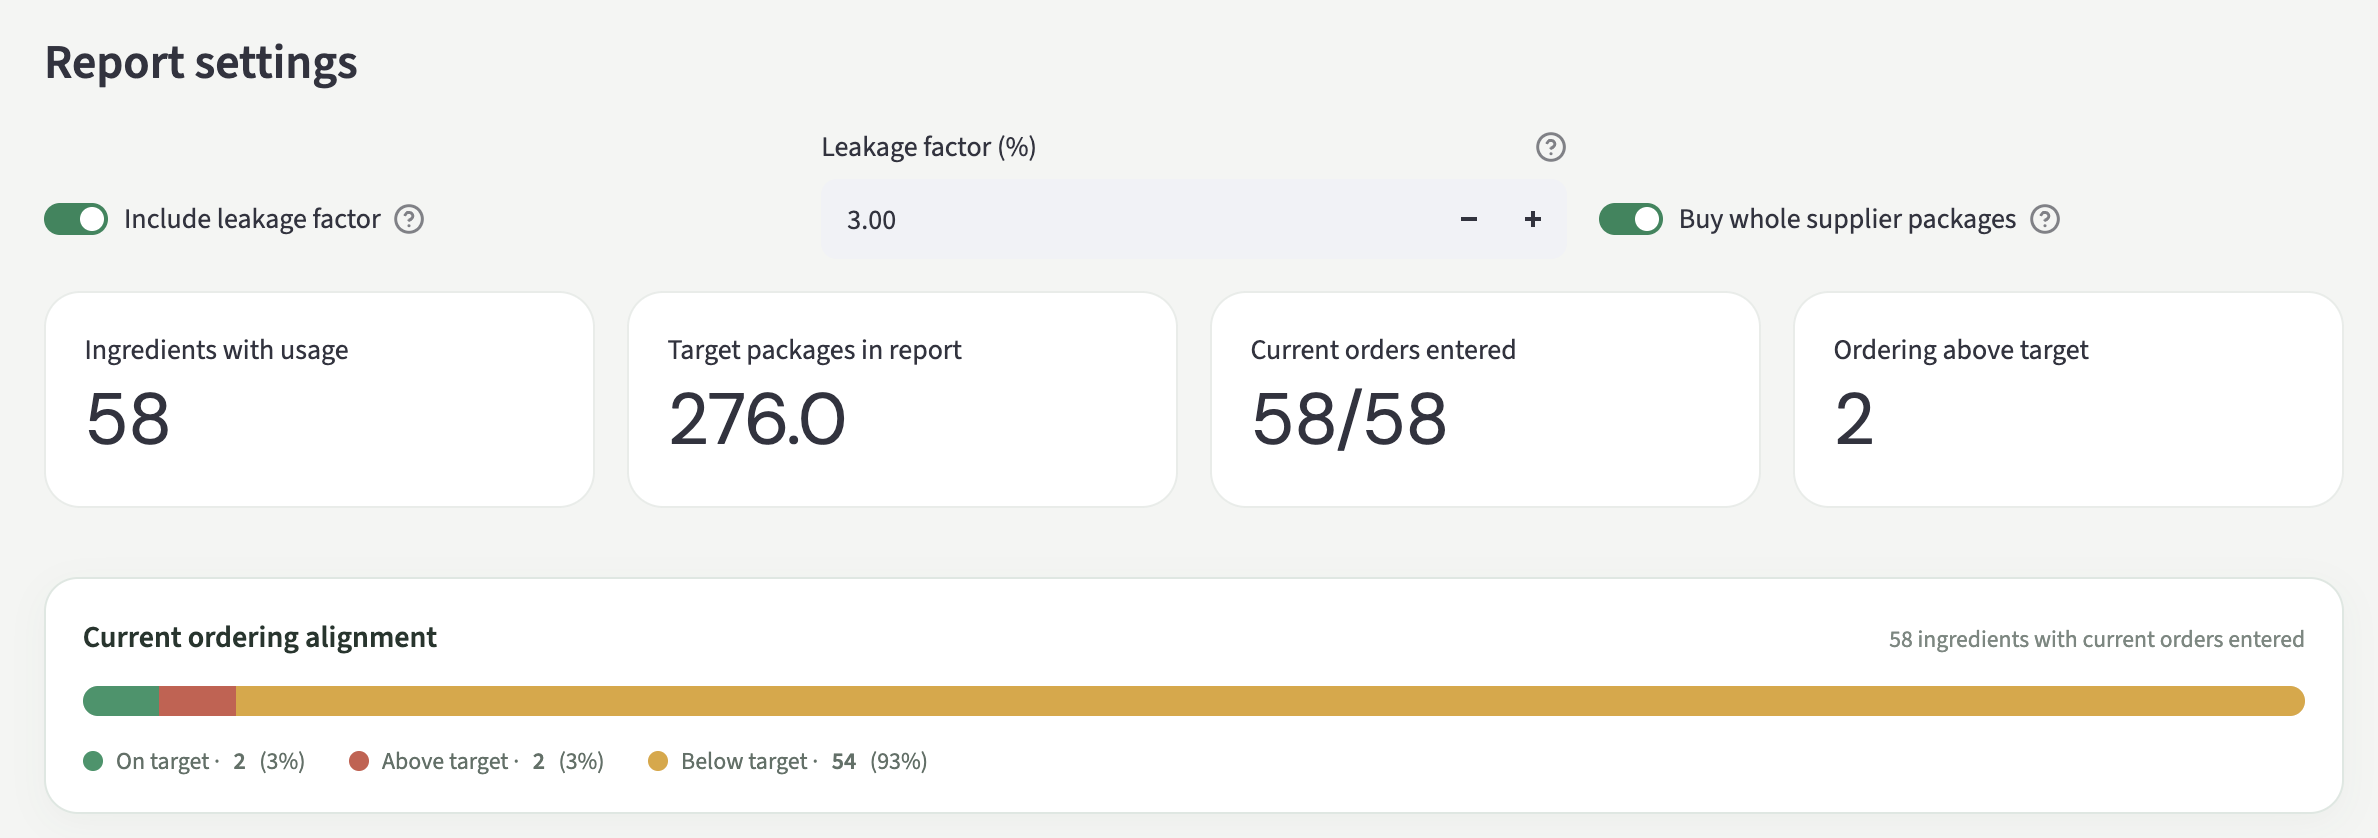Viewport: 2378px width, 838px height.
Task: Click '58 ingredients with current orders entered' text
Action: coord(2096,639)
